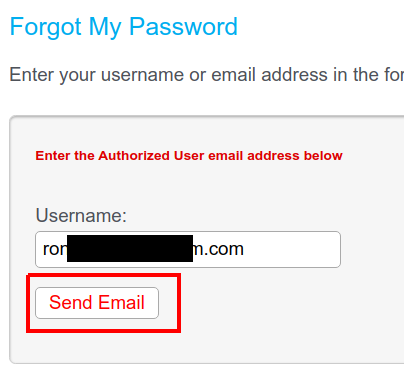Select the red Authorized User notice text
Image resolution: width=404 pixels, height=389 pixels.
pos(189,156)
